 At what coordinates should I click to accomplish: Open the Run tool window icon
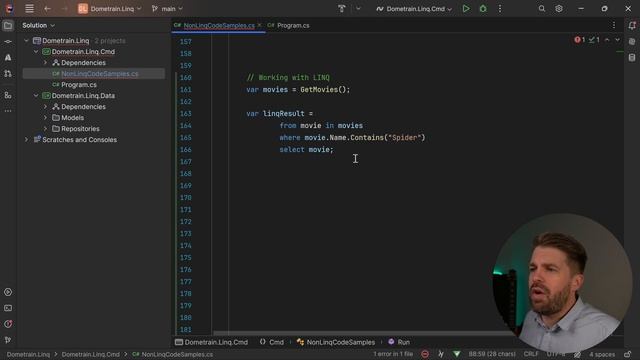tap(8, 292)
